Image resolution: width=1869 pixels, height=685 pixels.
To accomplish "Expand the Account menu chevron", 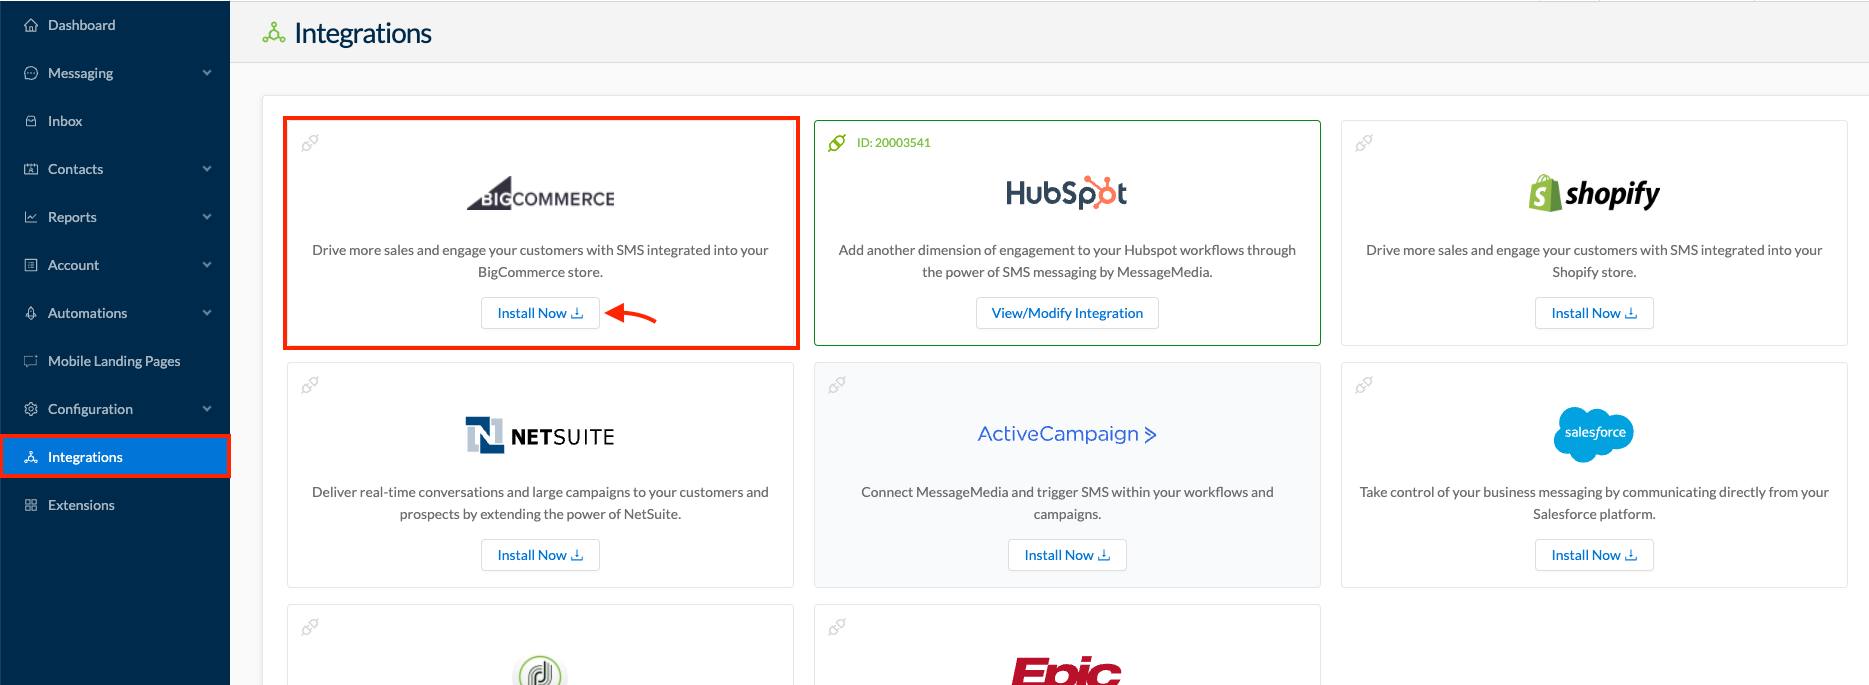I will pyautogui.click(x=207, y=265).
